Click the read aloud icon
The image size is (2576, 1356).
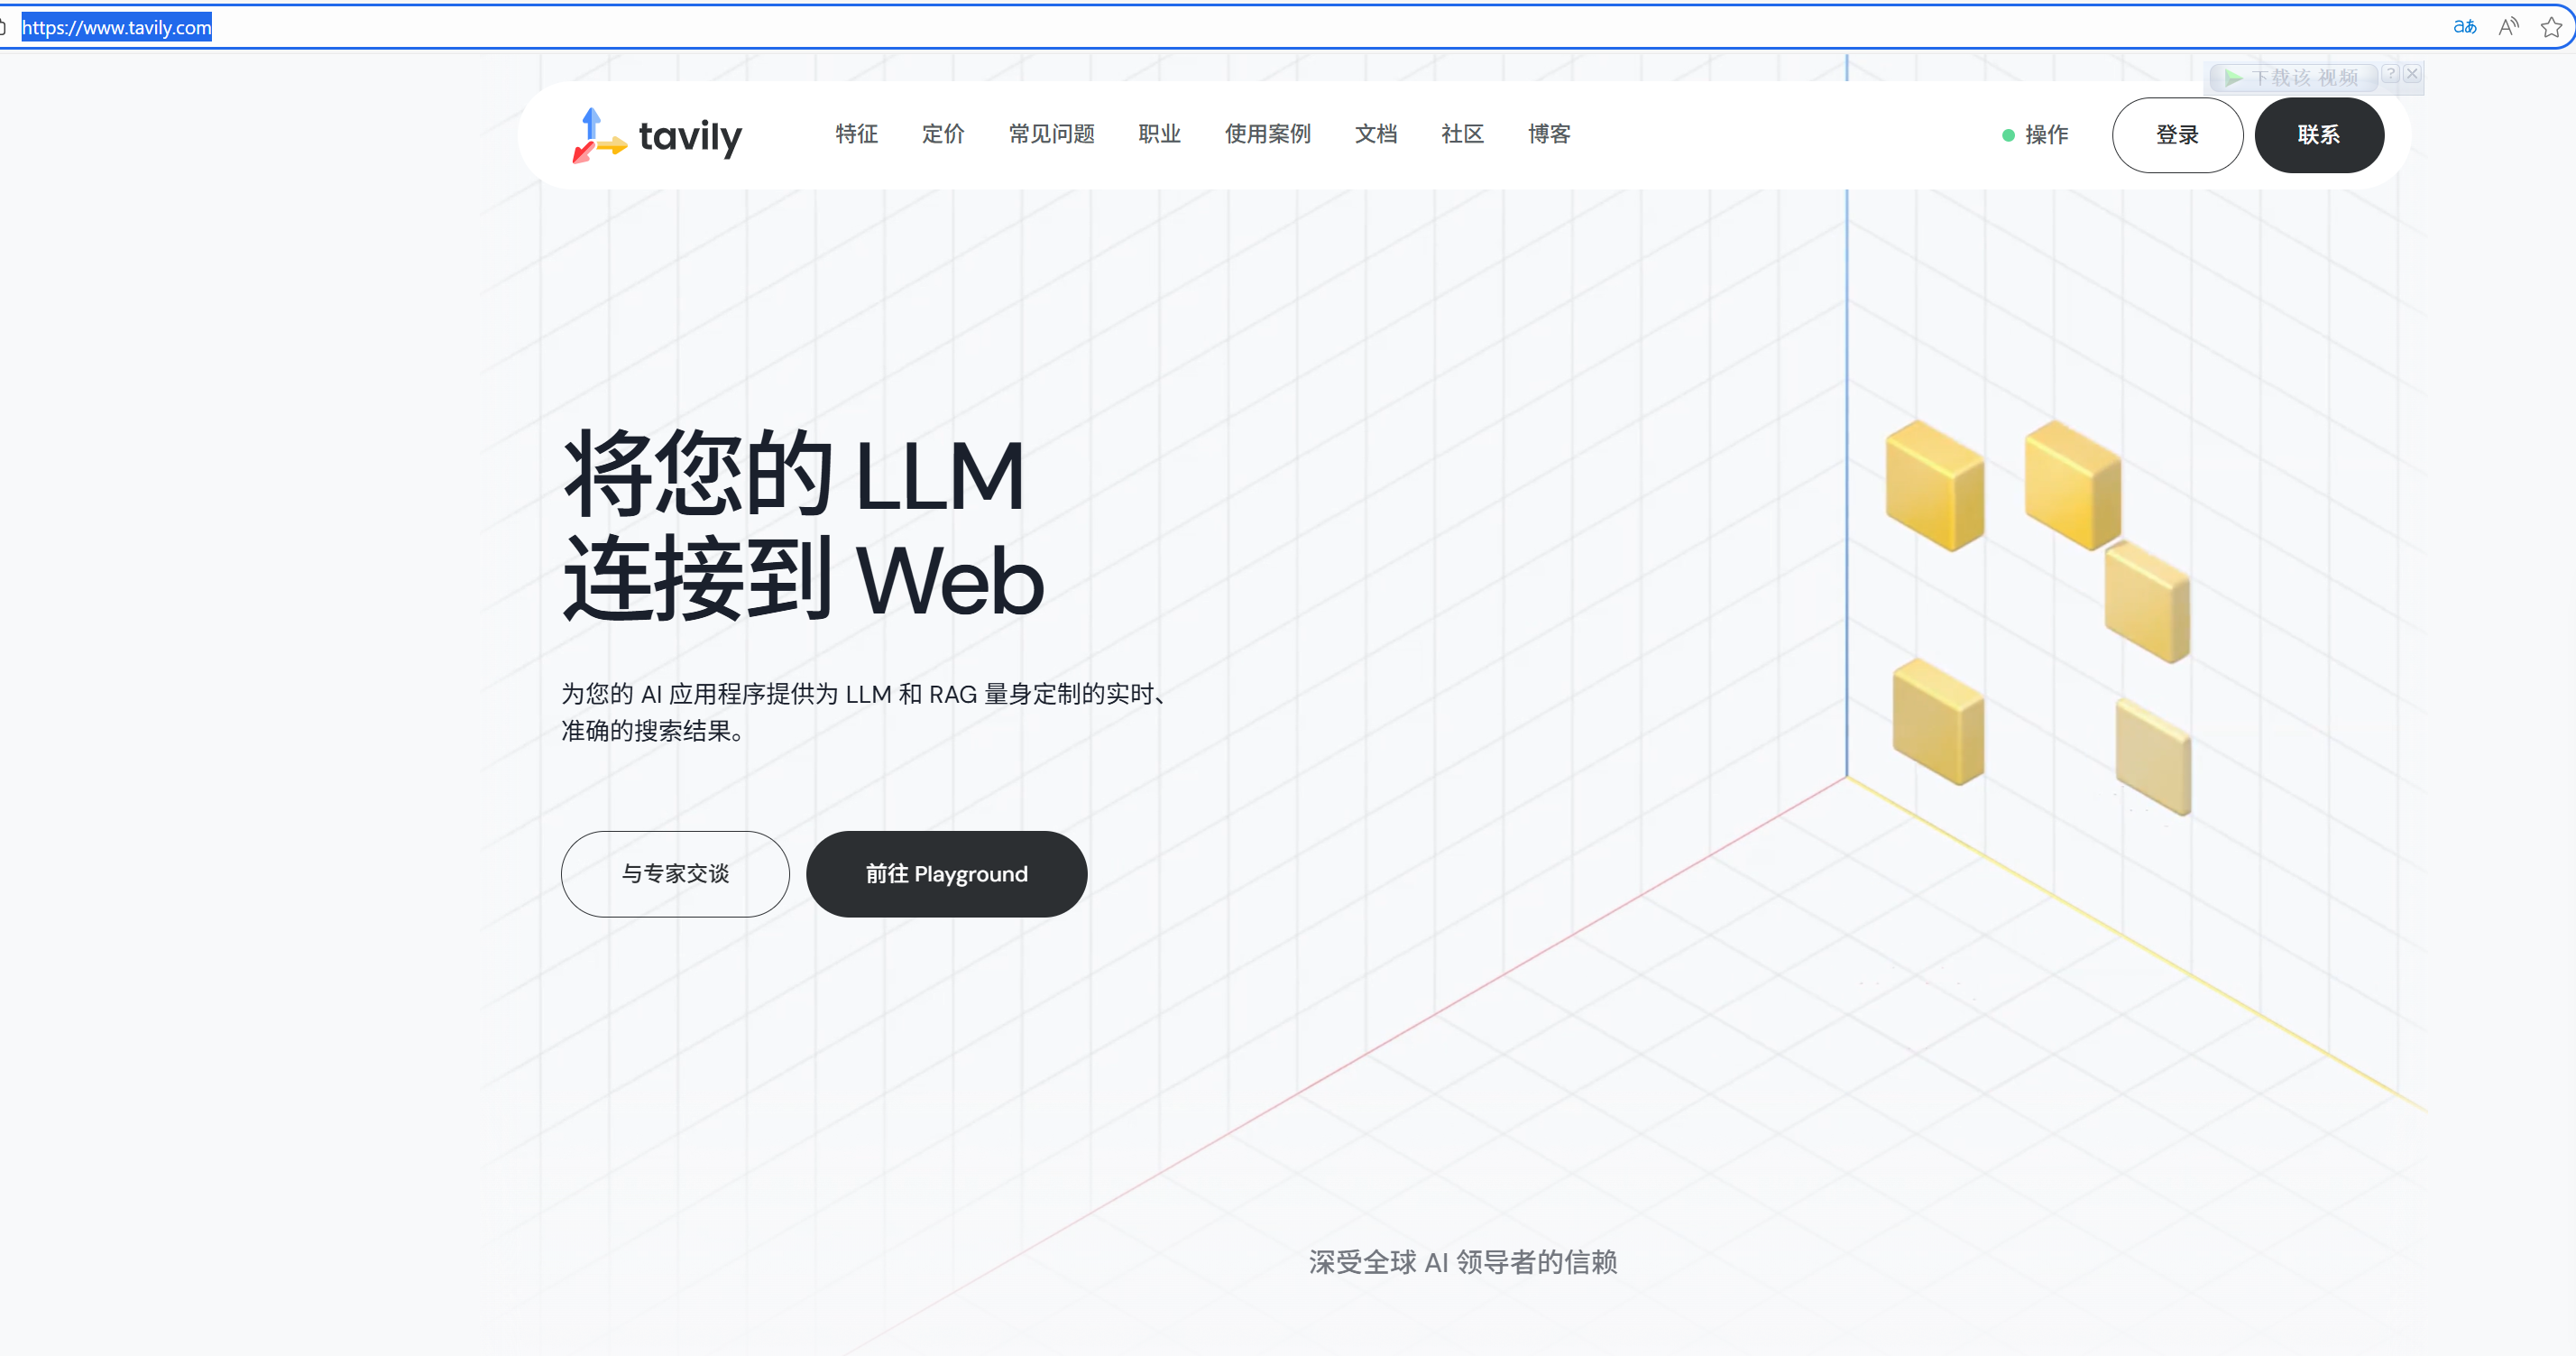2508,27
